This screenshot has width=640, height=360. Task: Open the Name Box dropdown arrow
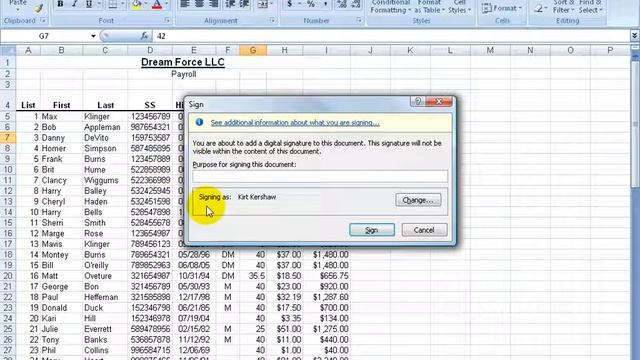93,36
